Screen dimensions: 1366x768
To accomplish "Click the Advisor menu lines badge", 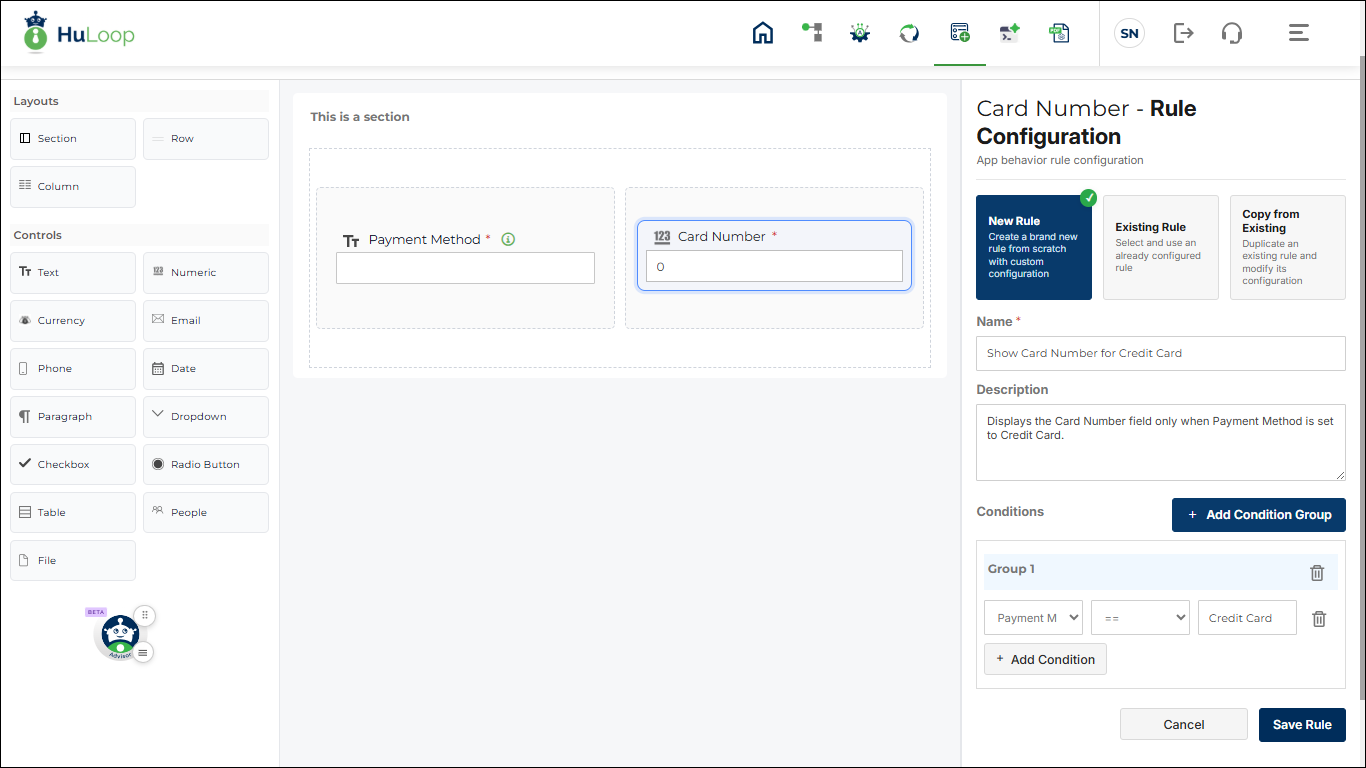I will pyautogui.click(x=143, y=652).
